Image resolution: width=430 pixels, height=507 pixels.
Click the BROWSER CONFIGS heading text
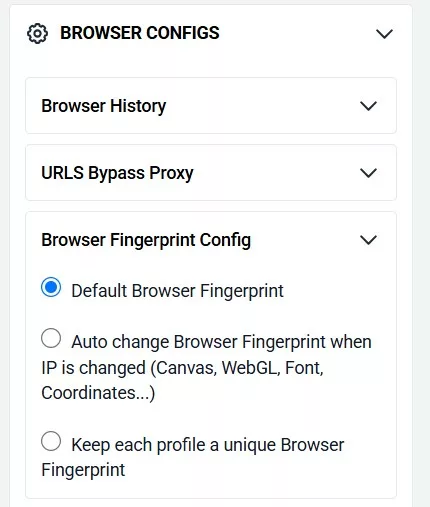(140, 33)
